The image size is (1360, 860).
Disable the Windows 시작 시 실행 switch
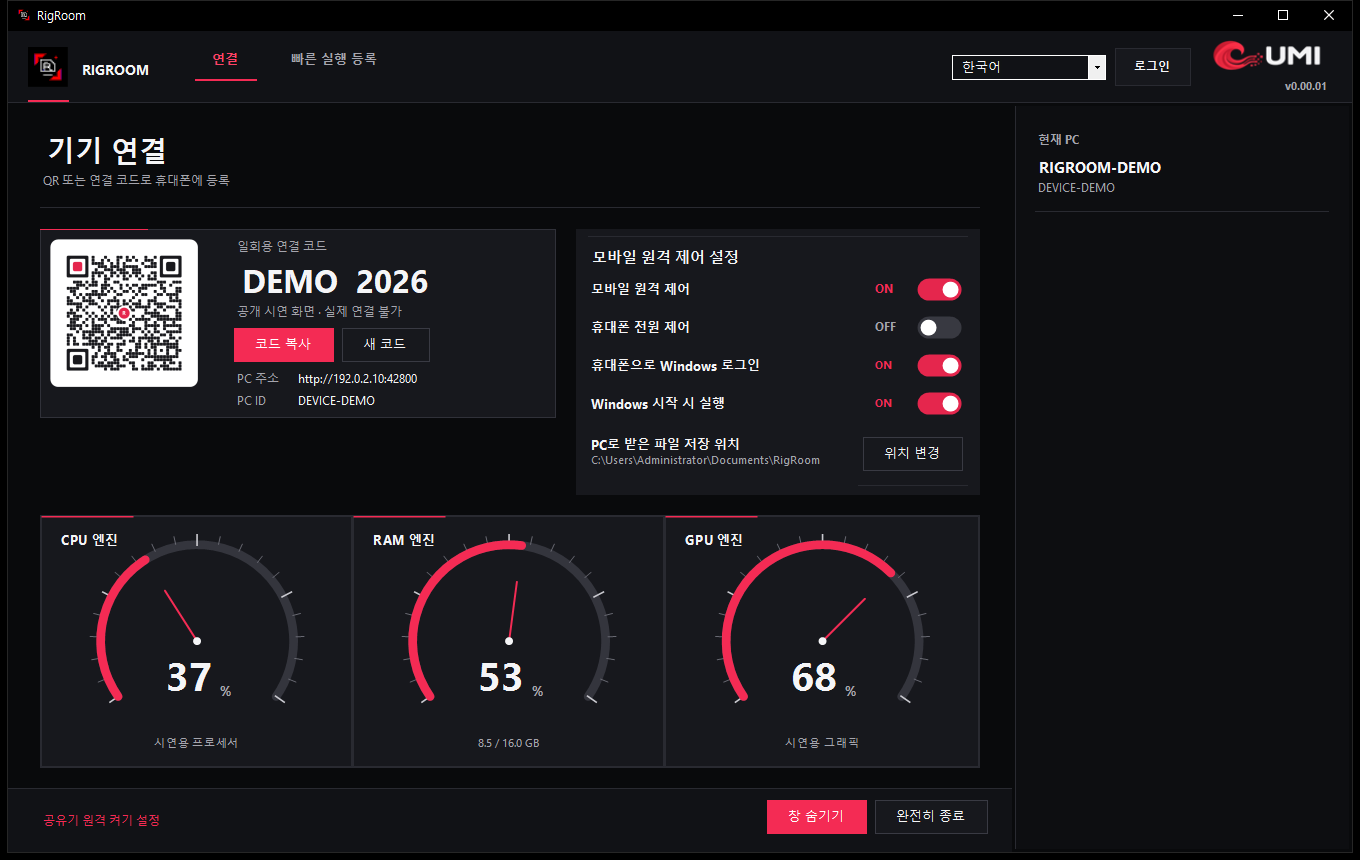[939, 403]
